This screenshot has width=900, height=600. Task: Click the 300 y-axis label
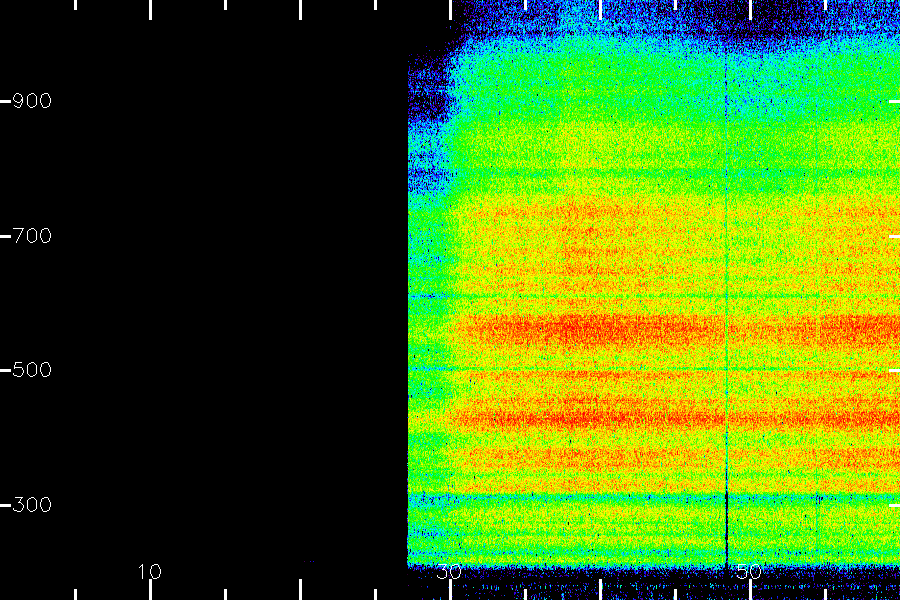pyautogui.click(x=32, y=505)
